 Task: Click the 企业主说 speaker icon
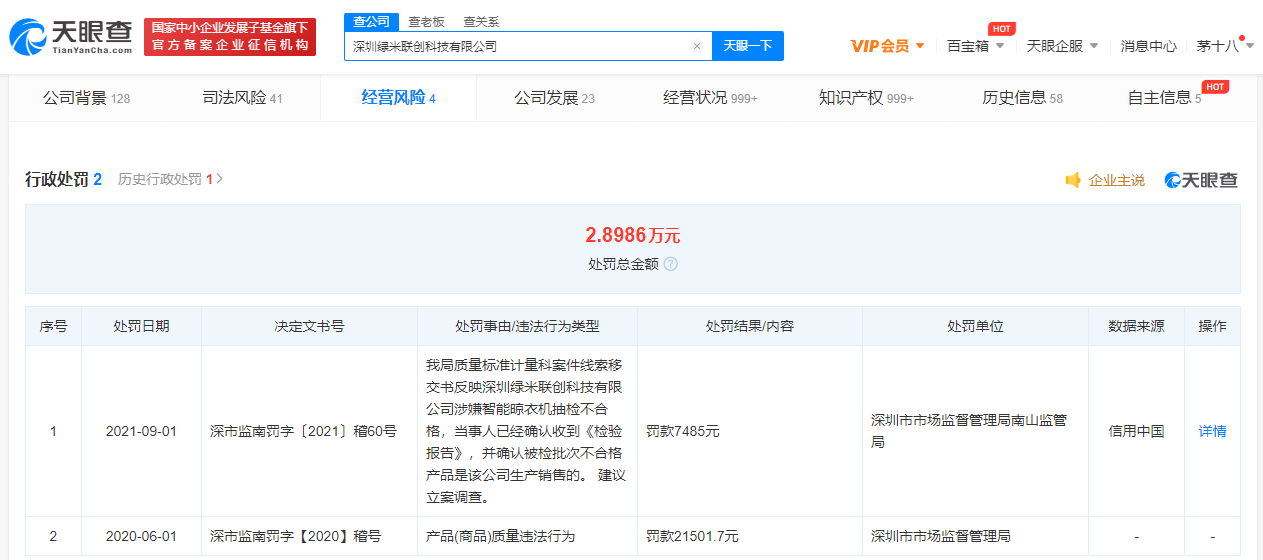(x=1073, y=180)
